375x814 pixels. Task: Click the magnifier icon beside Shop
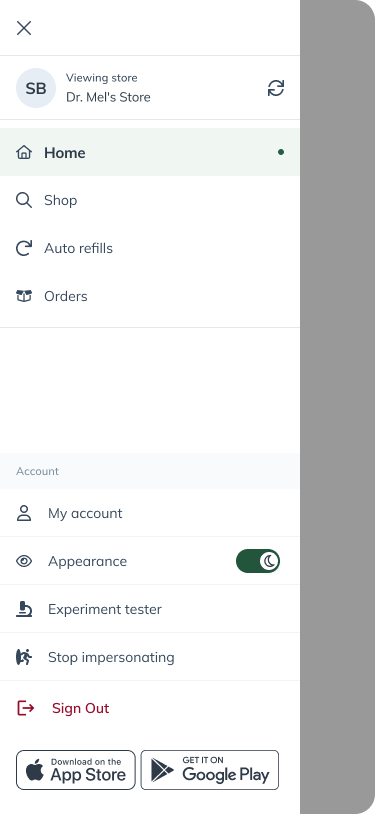pyautogui.click(x=24, y=200)
